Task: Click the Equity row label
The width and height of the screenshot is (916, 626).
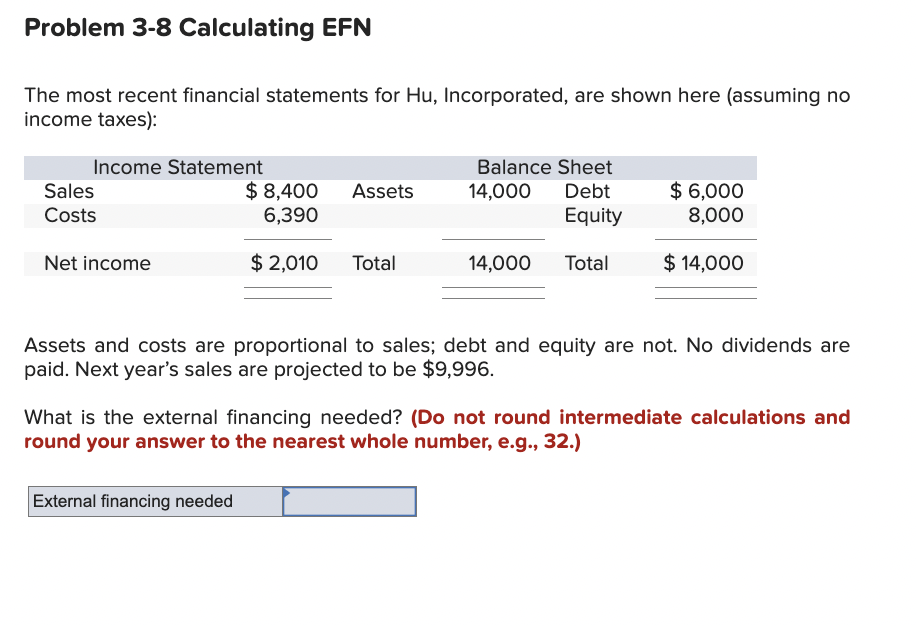Action: pyautogui.click(x=594, y=215)
